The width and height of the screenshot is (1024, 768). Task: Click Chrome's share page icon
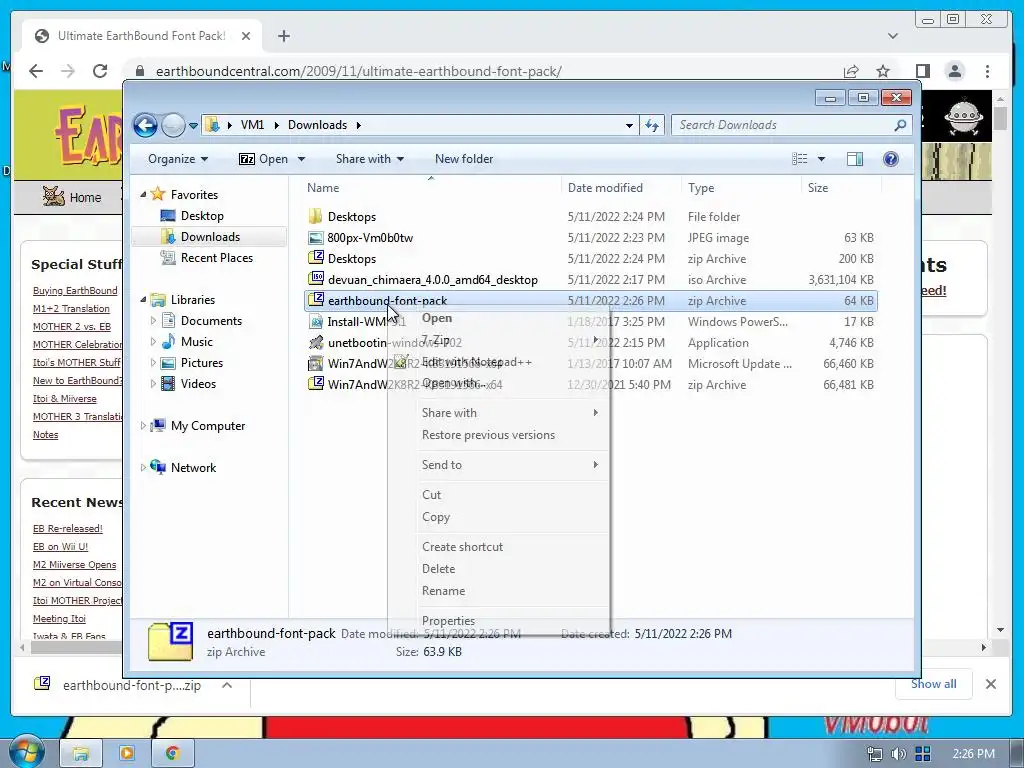(850, 71)
